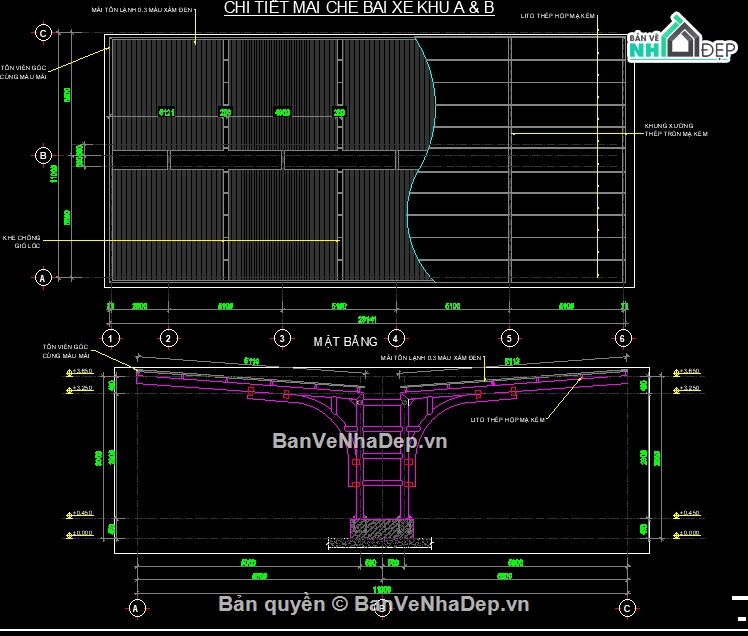Select grid axis bubble C beside the plan view
Viewport: 748px width, 636px height.
(x=43, y=33)
